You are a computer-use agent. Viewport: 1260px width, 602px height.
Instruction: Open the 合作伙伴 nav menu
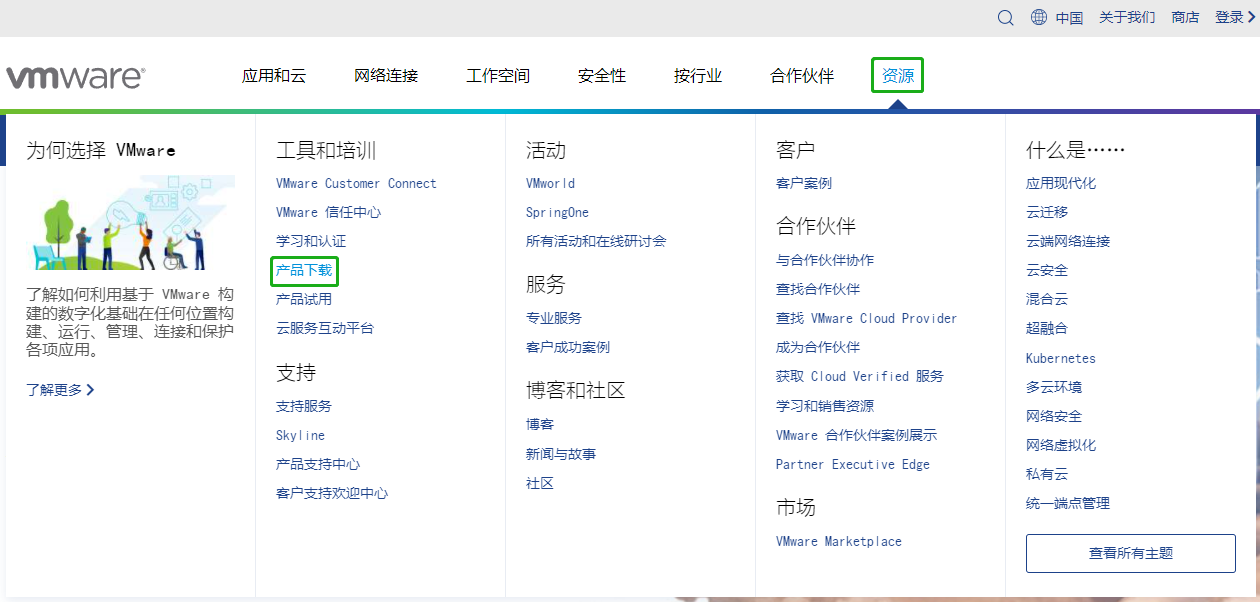(x=802, y=75)
